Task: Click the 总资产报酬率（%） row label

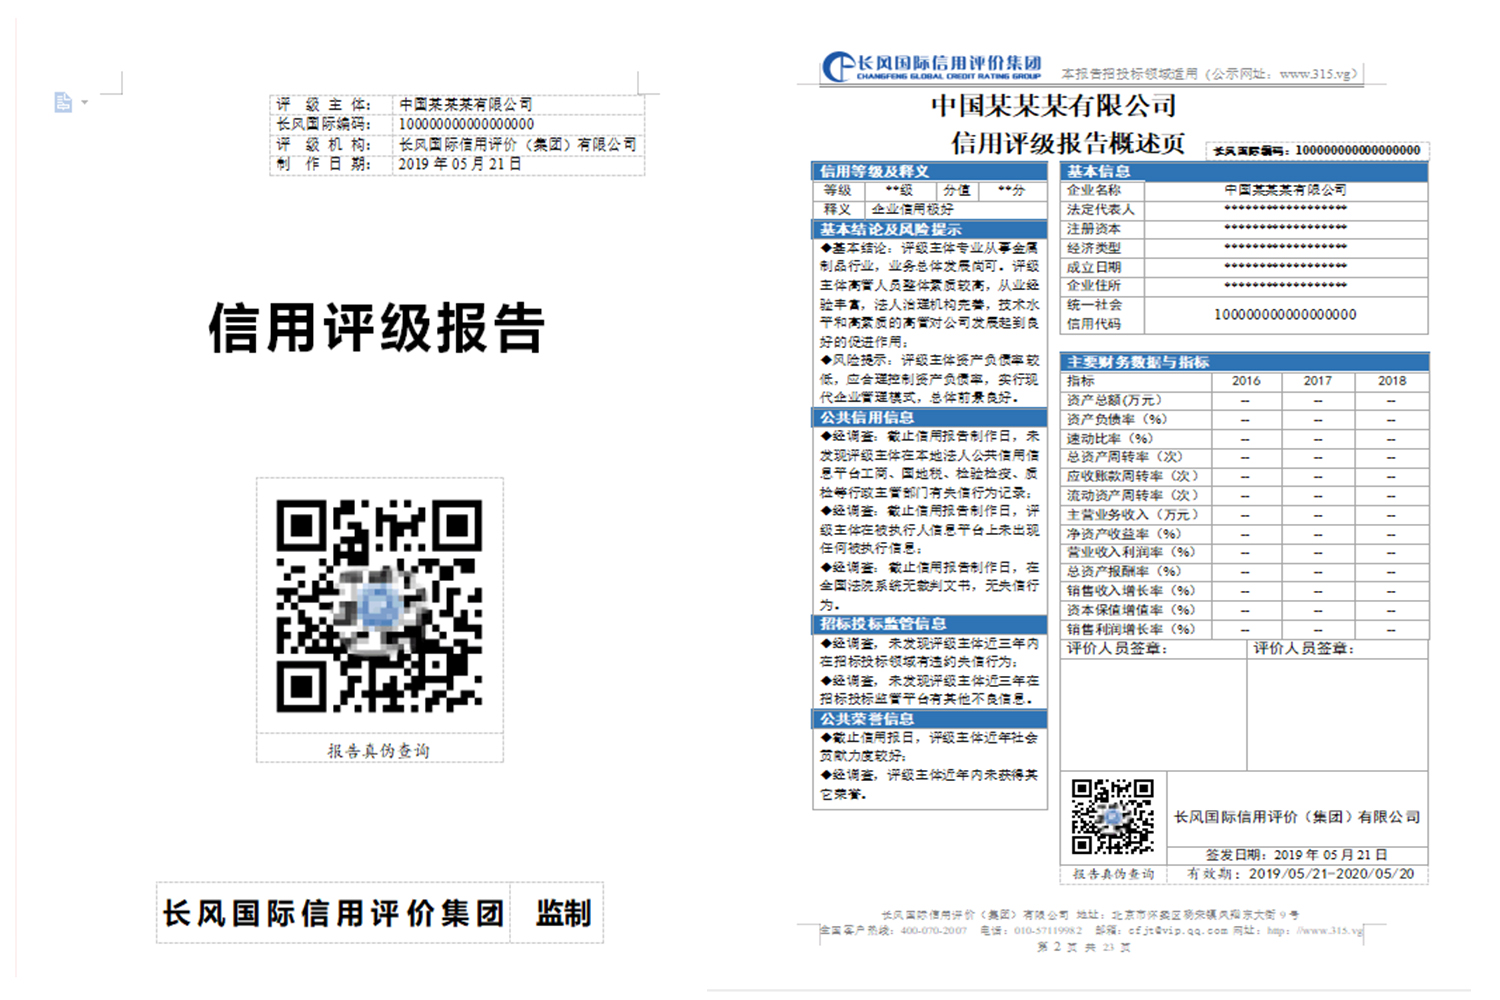Action: tap(1125, 571)
